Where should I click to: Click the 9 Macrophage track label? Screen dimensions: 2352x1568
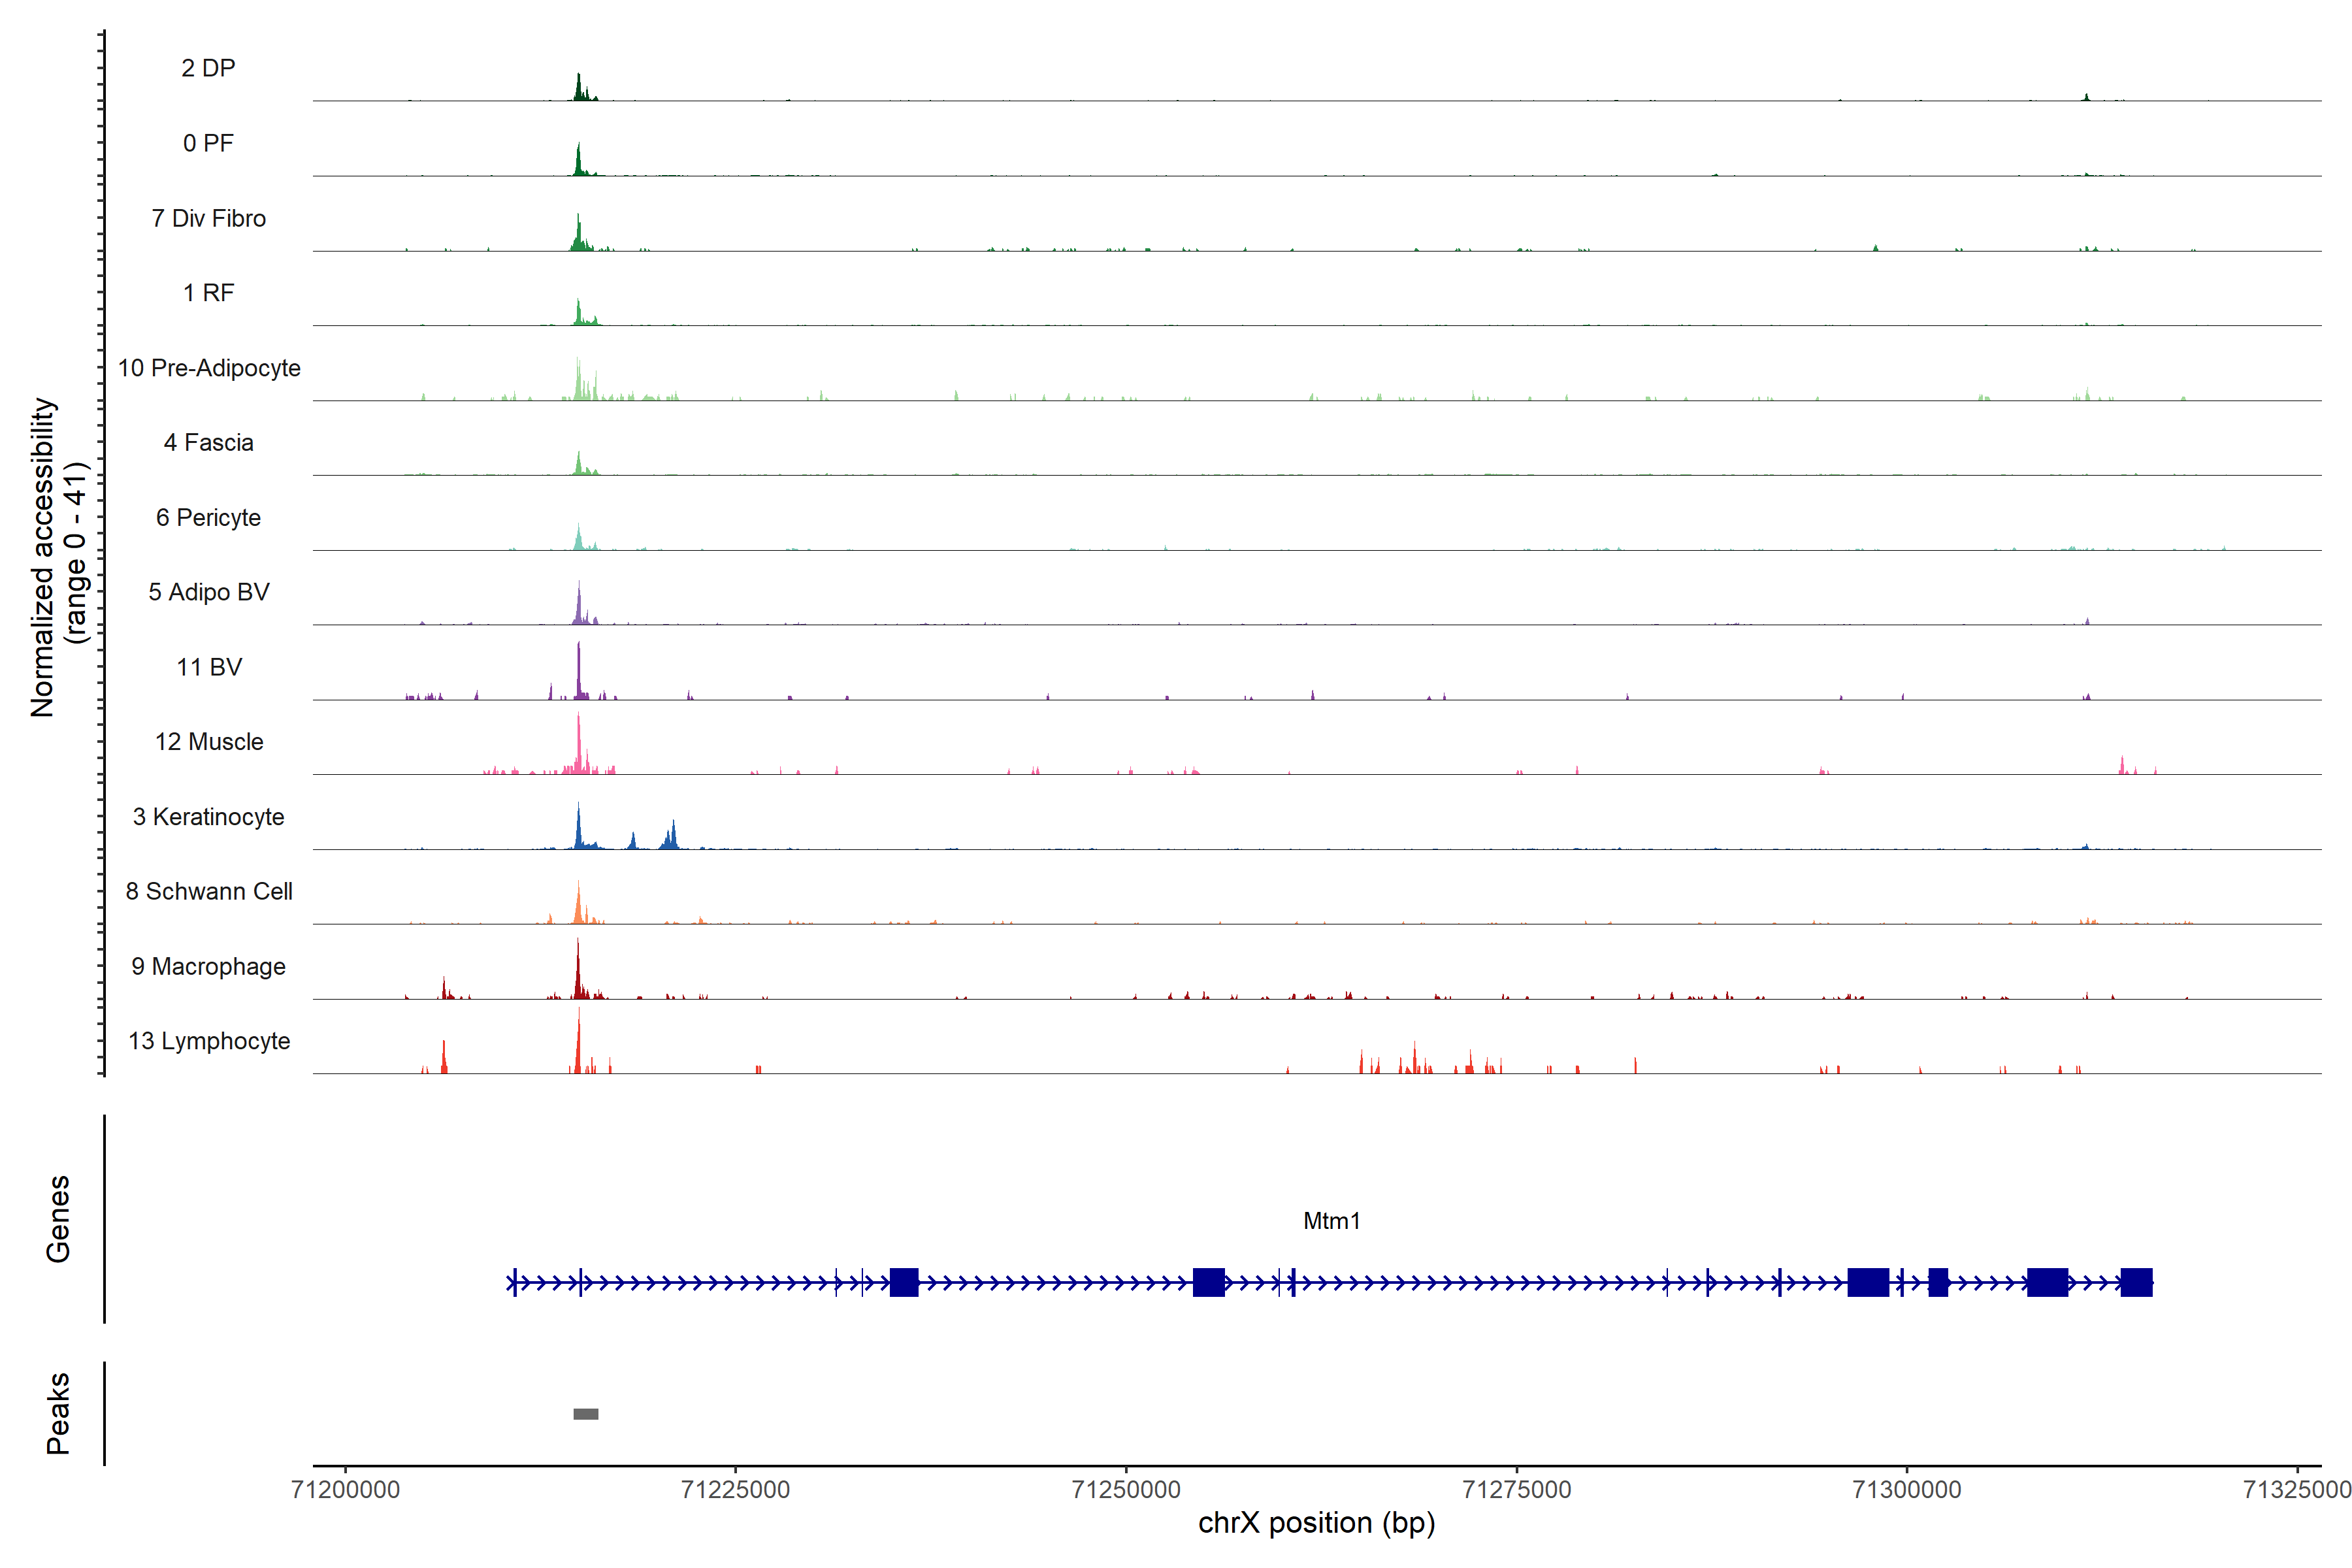208,967
